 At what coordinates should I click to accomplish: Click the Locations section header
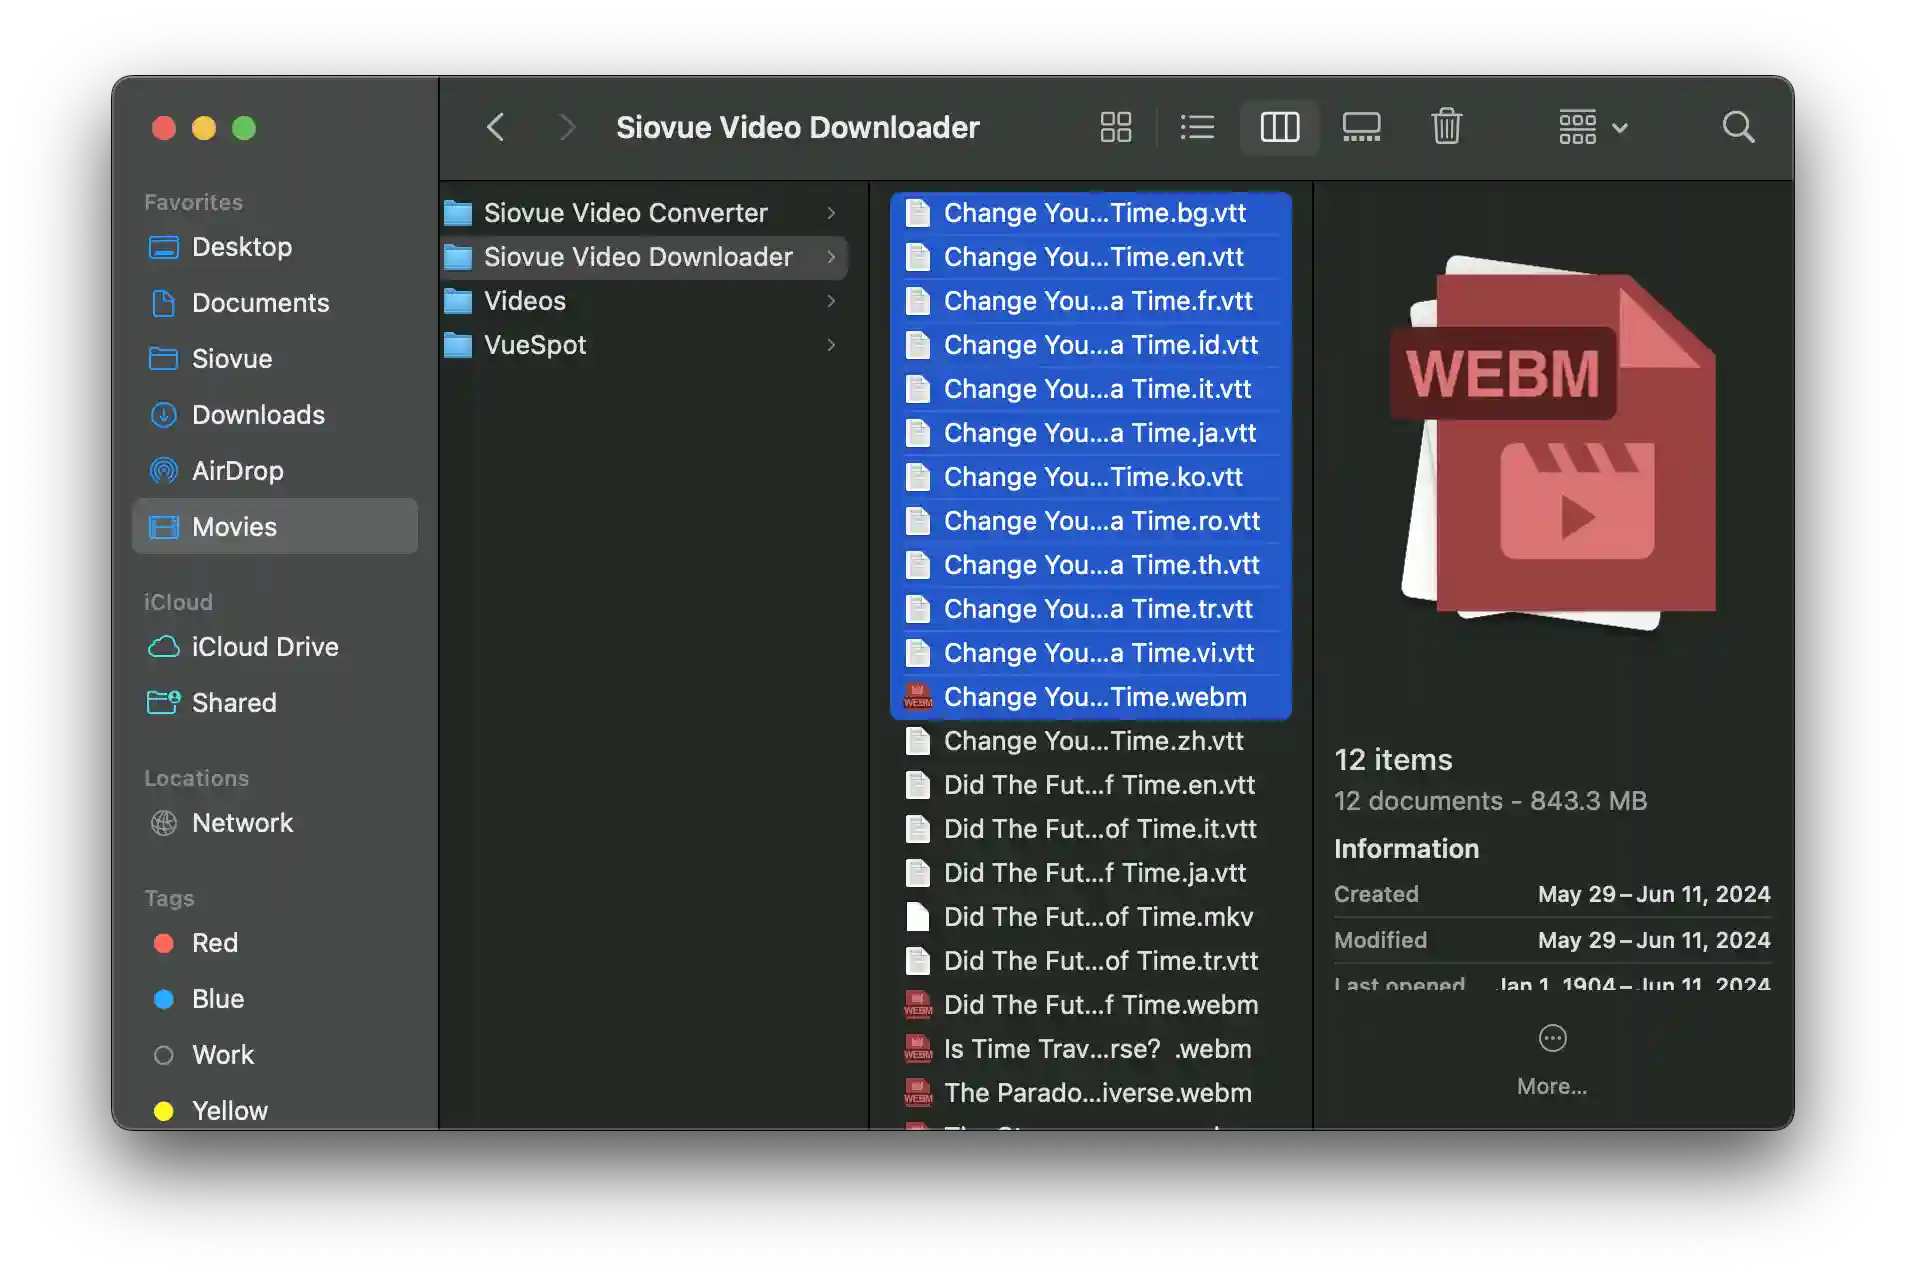point(196,778)
